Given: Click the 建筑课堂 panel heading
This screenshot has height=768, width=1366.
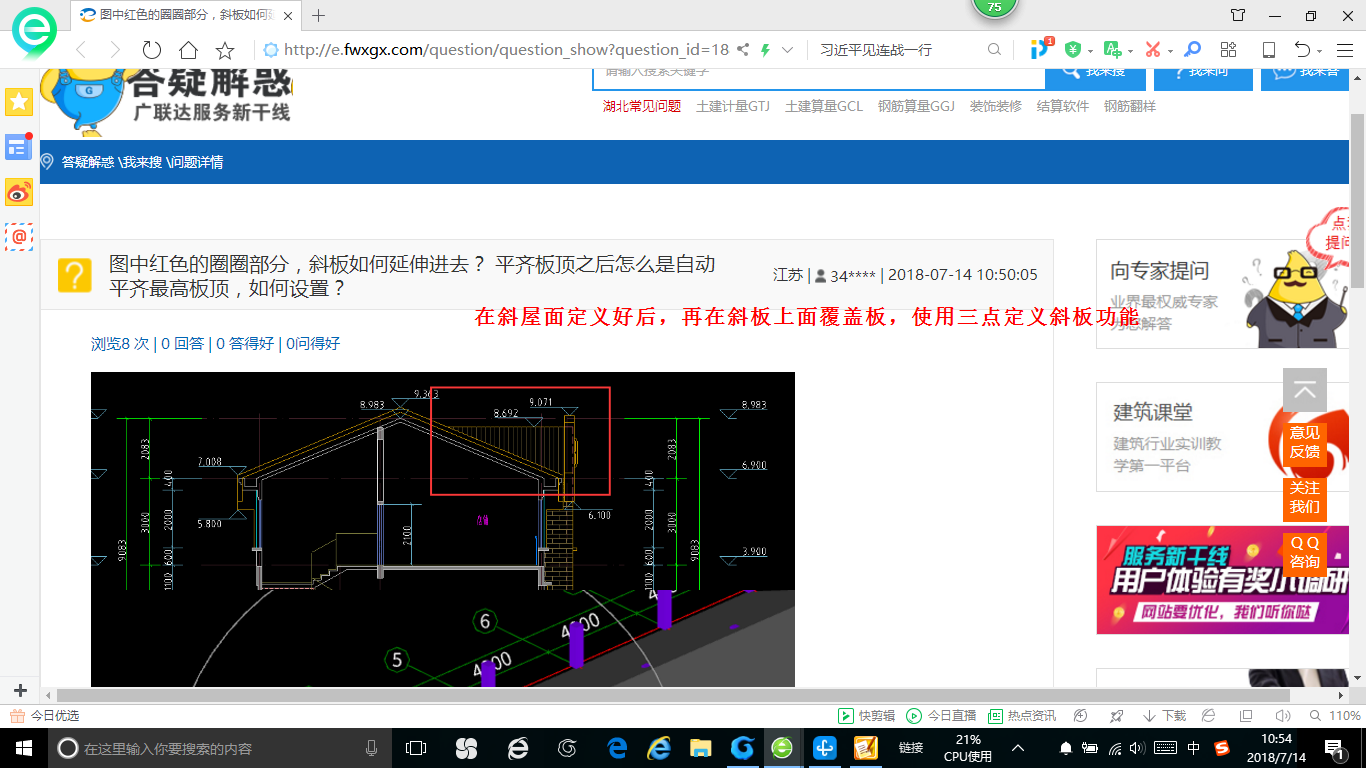Looking at the screenshot, I should coord(1153,412).
